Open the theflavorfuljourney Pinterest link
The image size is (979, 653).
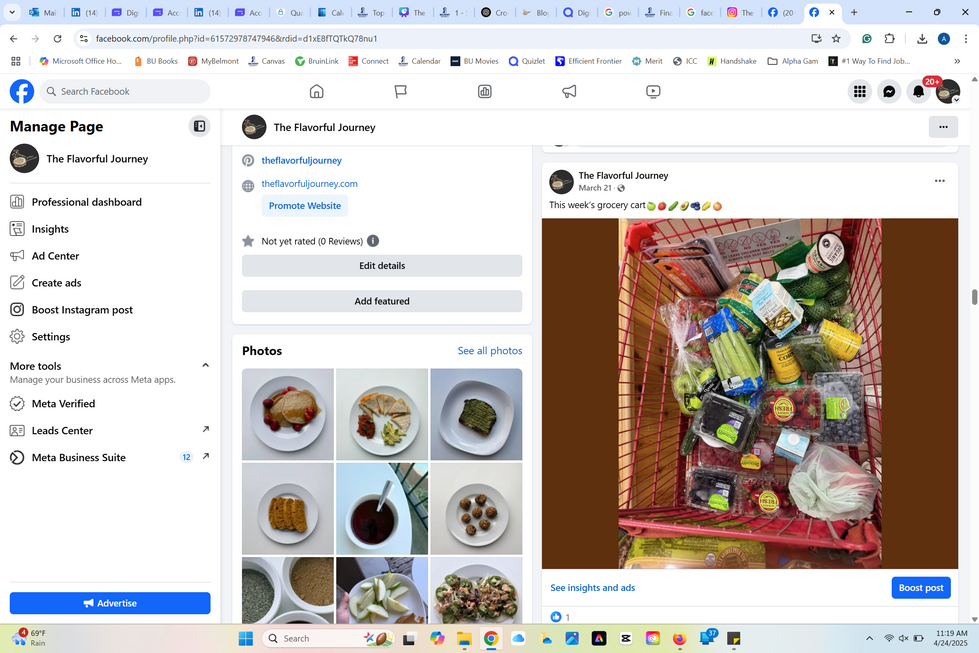click(302, 160)
